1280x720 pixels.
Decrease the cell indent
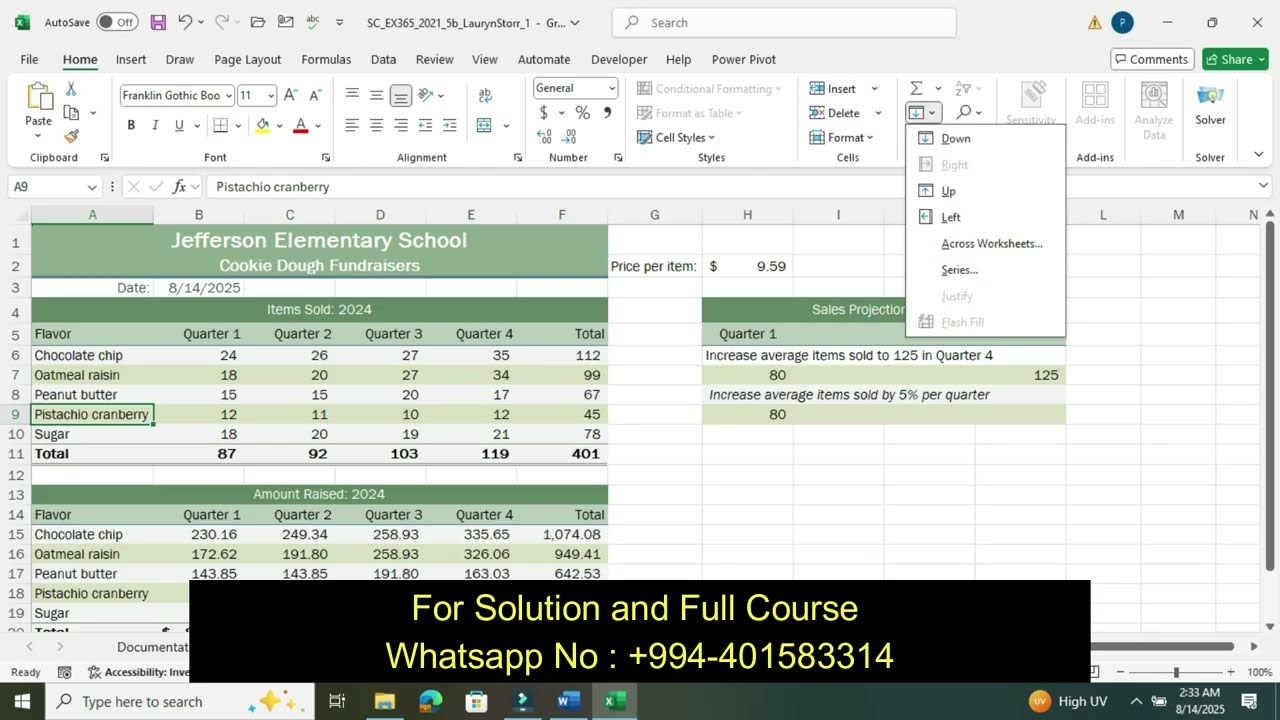(426, 126)
